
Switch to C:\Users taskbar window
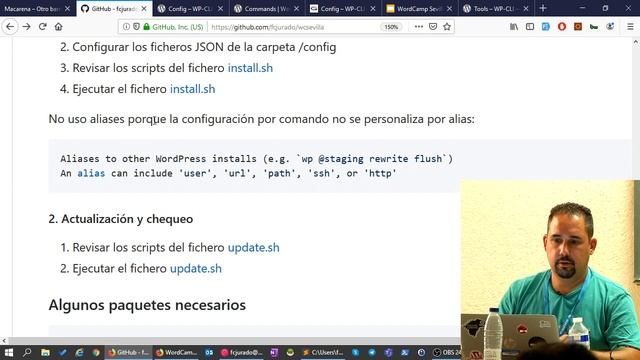coord(322,352)
